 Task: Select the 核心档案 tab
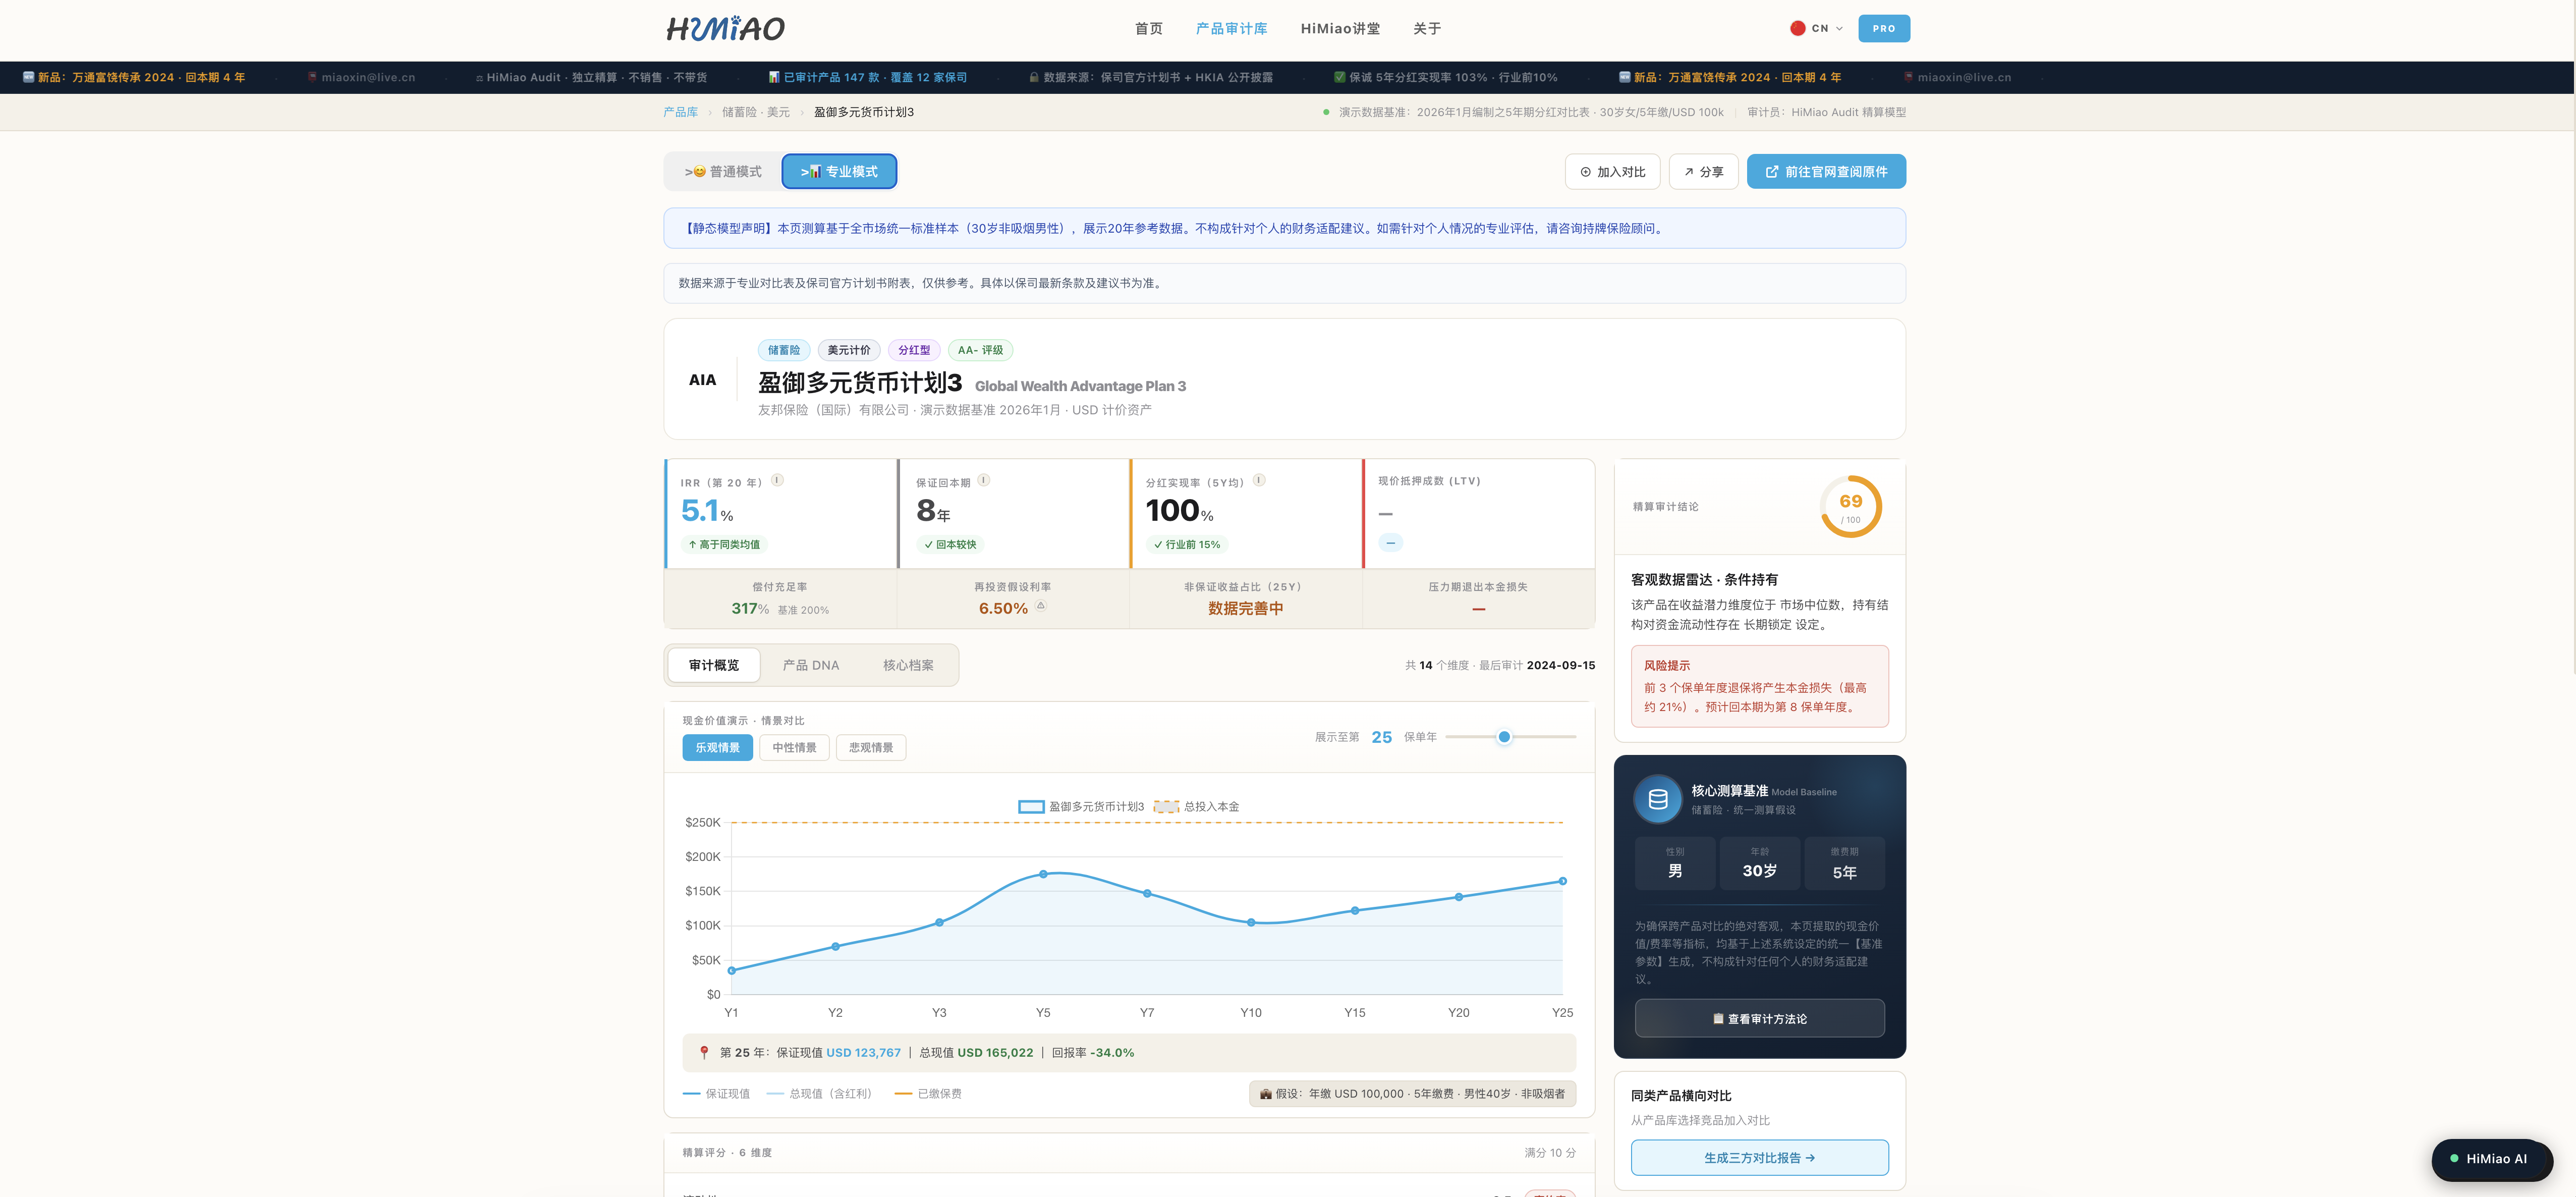[908, 665]
